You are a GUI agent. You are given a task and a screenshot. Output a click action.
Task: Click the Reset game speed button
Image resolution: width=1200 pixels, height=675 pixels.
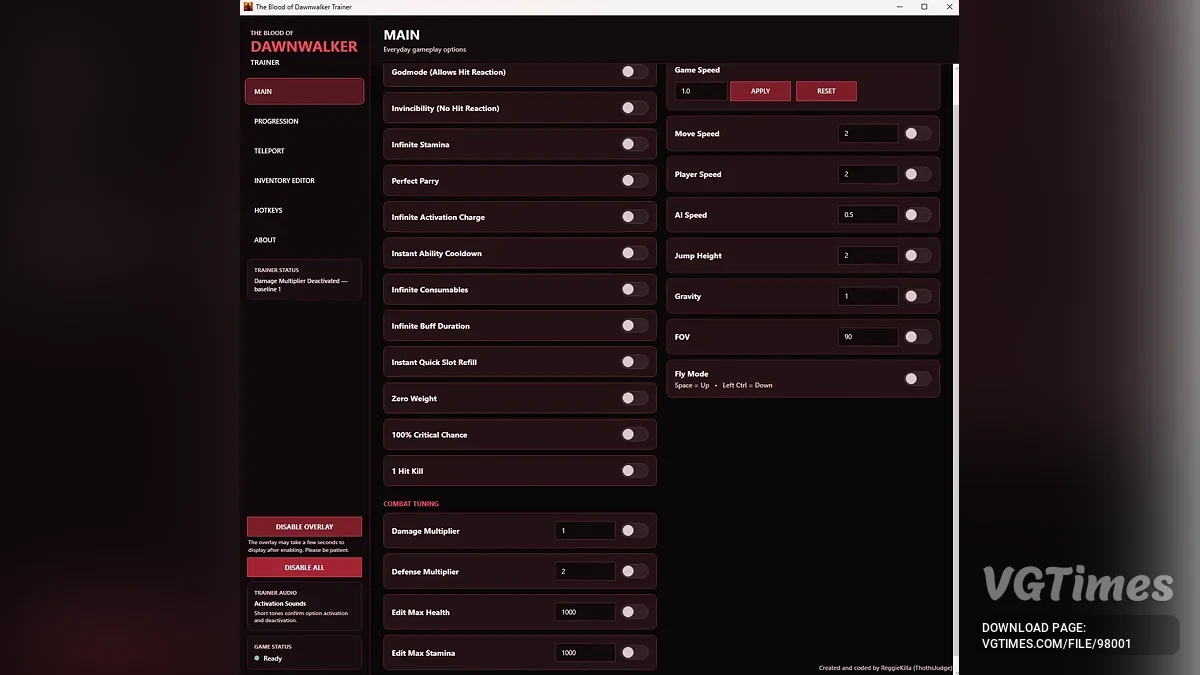click(x=826, y=91)
